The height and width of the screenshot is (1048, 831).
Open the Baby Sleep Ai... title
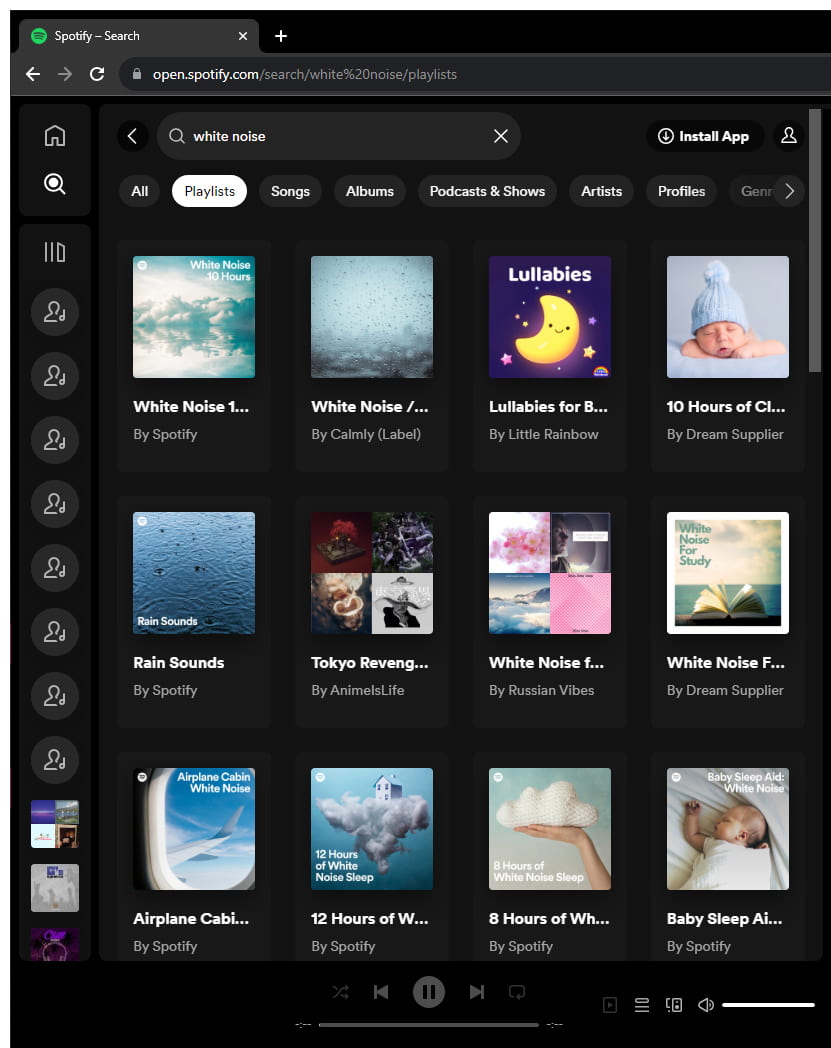724,918
